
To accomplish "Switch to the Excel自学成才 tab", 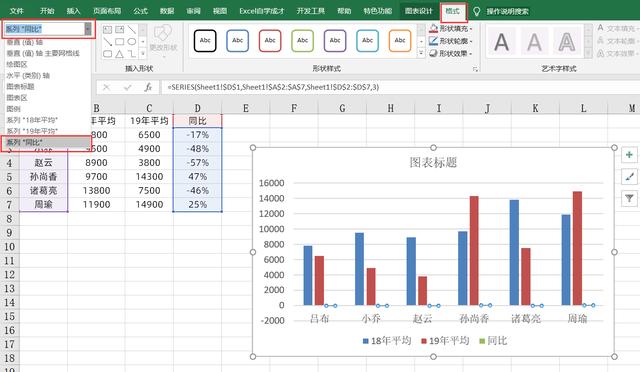I will (x=262, y=11).
